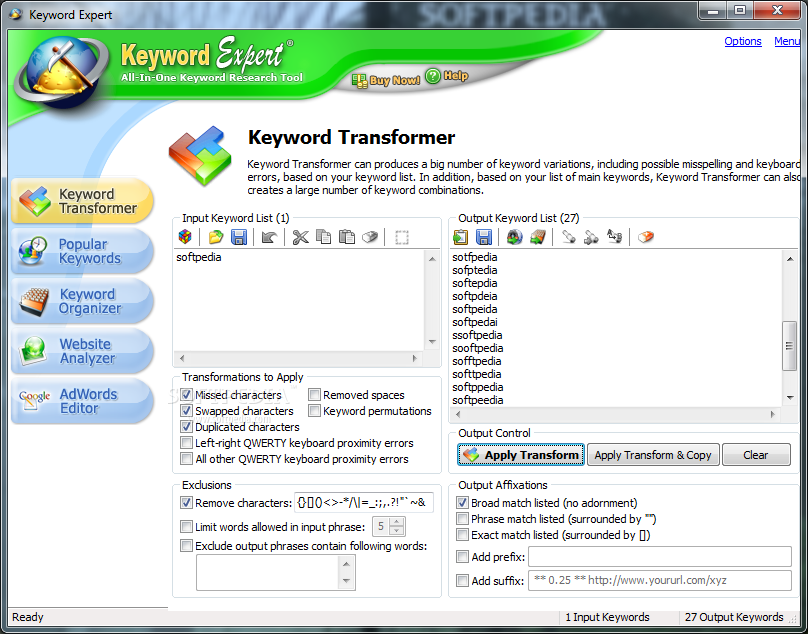The height and width of the screenshot is (634, 808).
Task: Enable Add prefix checkbox
Action: (463, 557)
